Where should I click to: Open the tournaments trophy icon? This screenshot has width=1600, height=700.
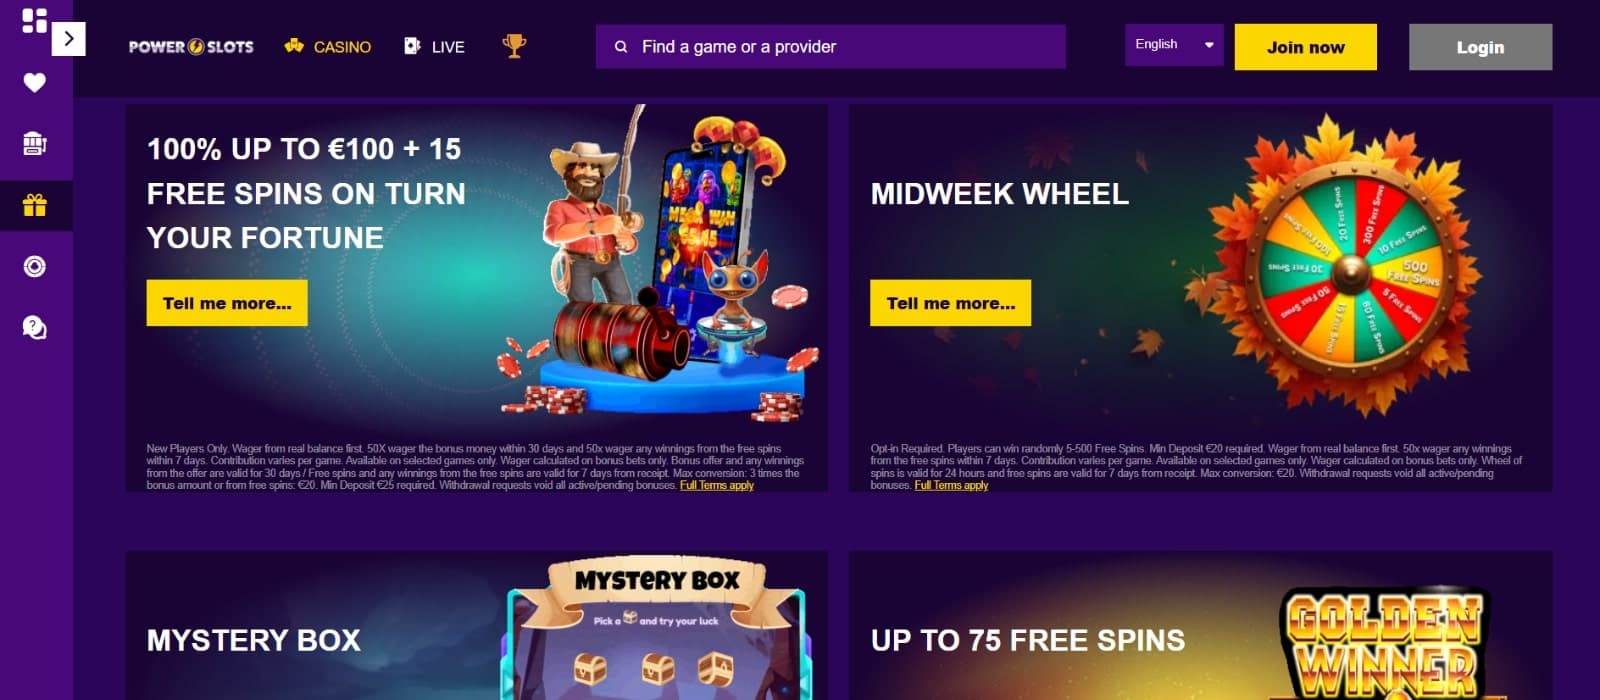514,46
